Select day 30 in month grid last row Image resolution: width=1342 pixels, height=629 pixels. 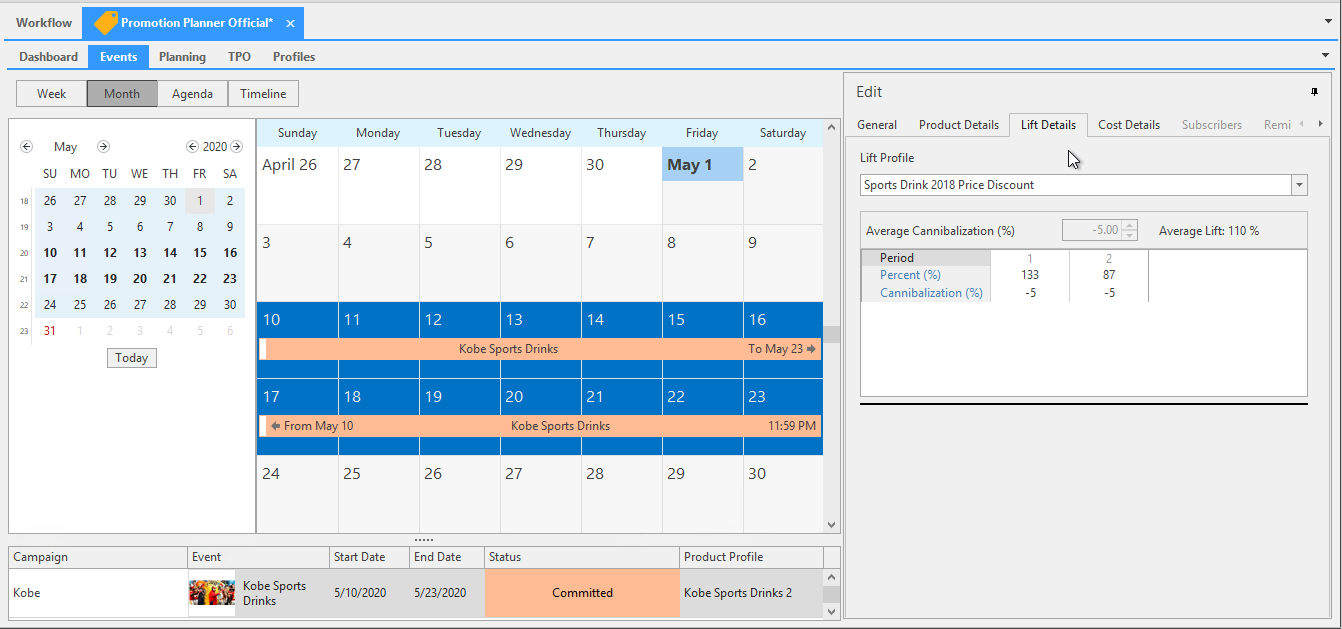[x=783, y=495]
